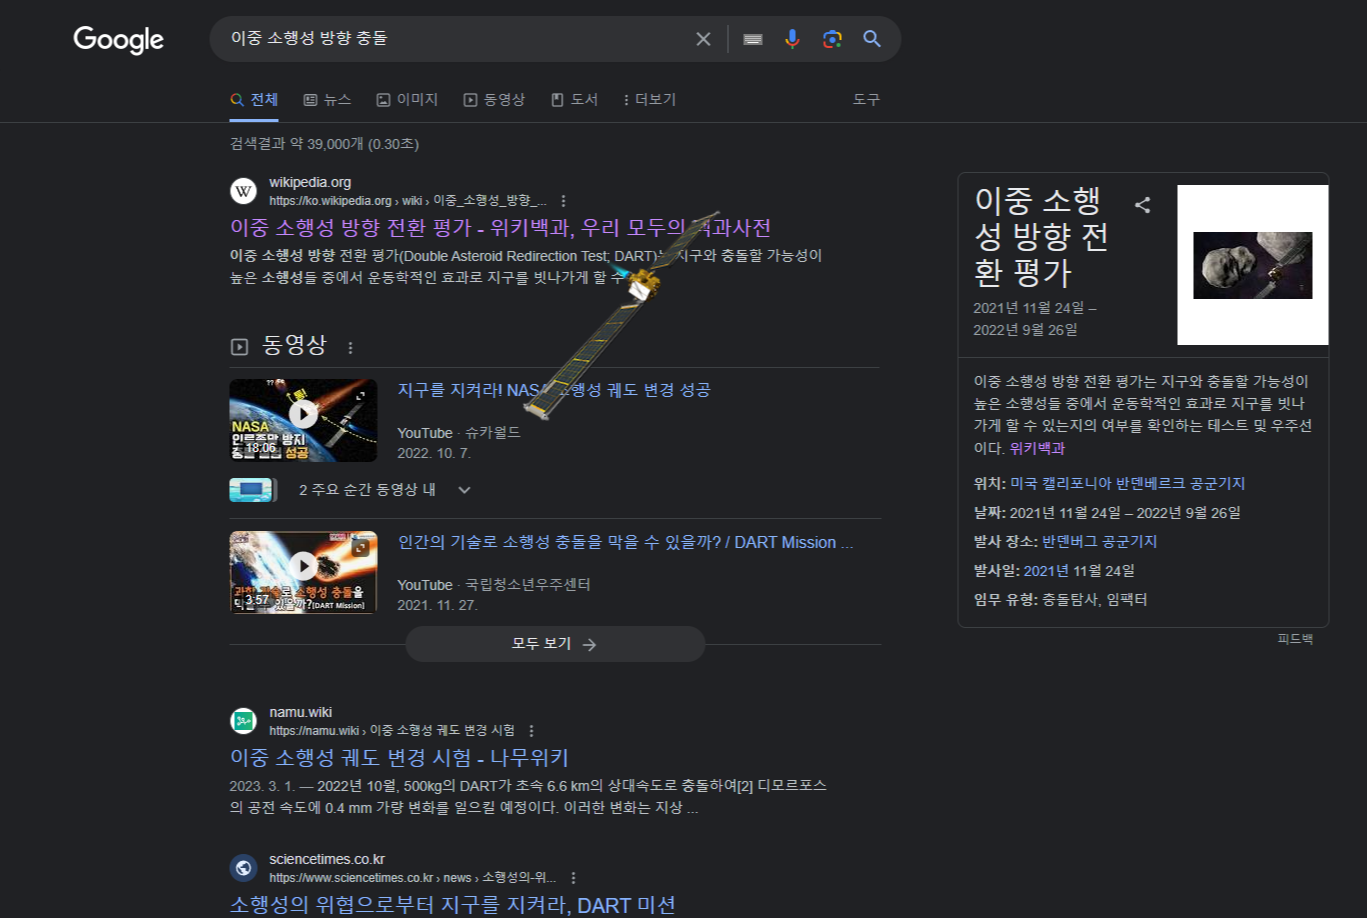Click the Google logo
Image resolution: width=1367 pixels, height=918 pixels.
pyautogui.click(x=118, y=39)
